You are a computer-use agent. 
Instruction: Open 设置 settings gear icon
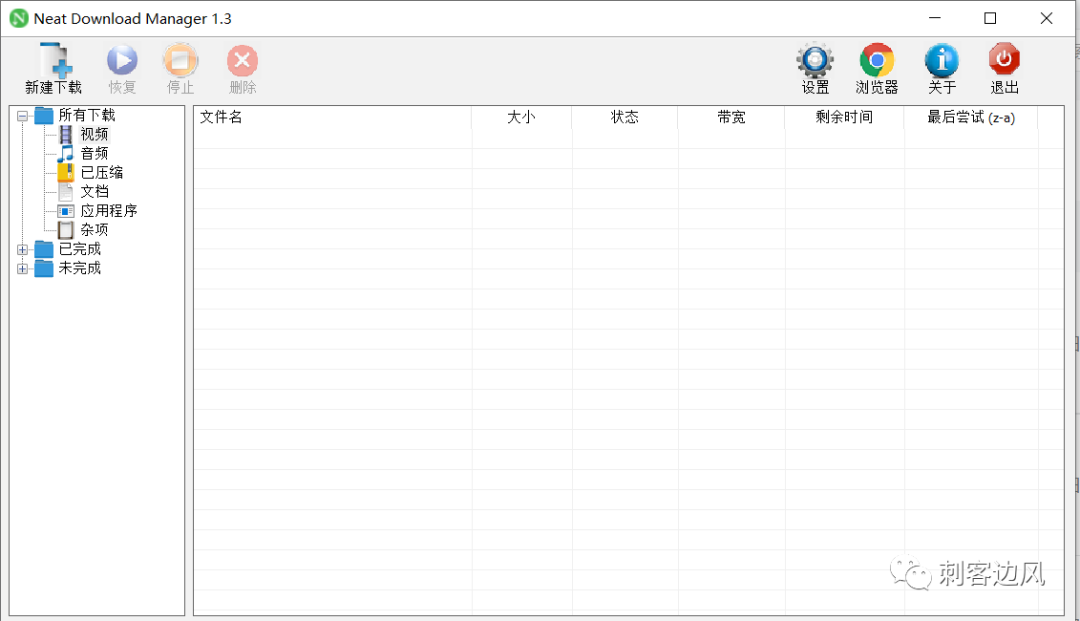816,60
